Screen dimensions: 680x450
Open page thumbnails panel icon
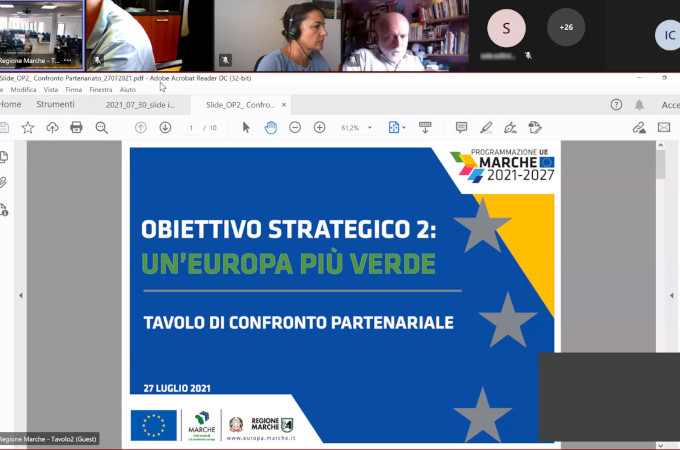[4, 157]
